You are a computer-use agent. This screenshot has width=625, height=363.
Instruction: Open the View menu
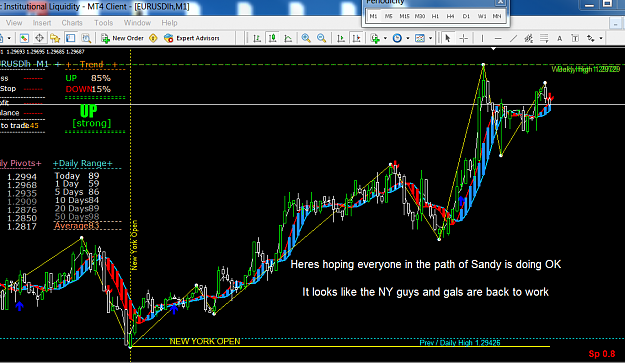[14, 23]
